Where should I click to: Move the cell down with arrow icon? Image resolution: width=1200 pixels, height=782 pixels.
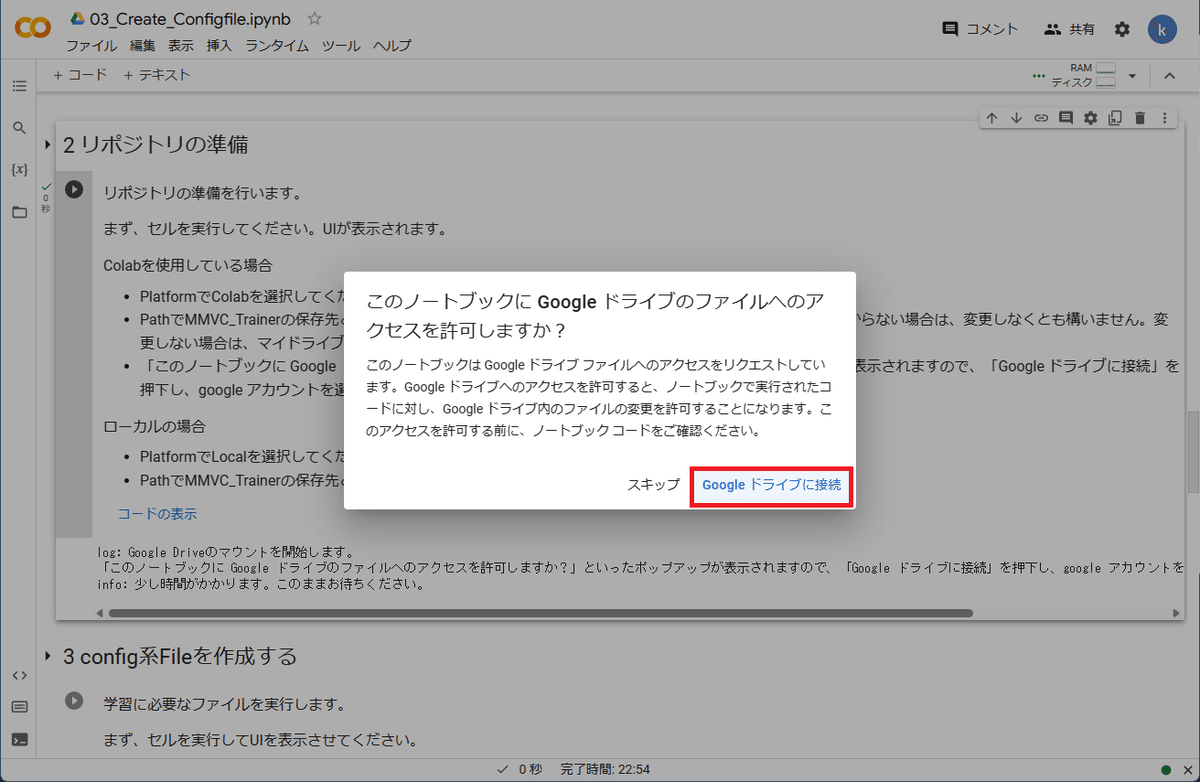pyautogui.click(x=1016, y=118)
